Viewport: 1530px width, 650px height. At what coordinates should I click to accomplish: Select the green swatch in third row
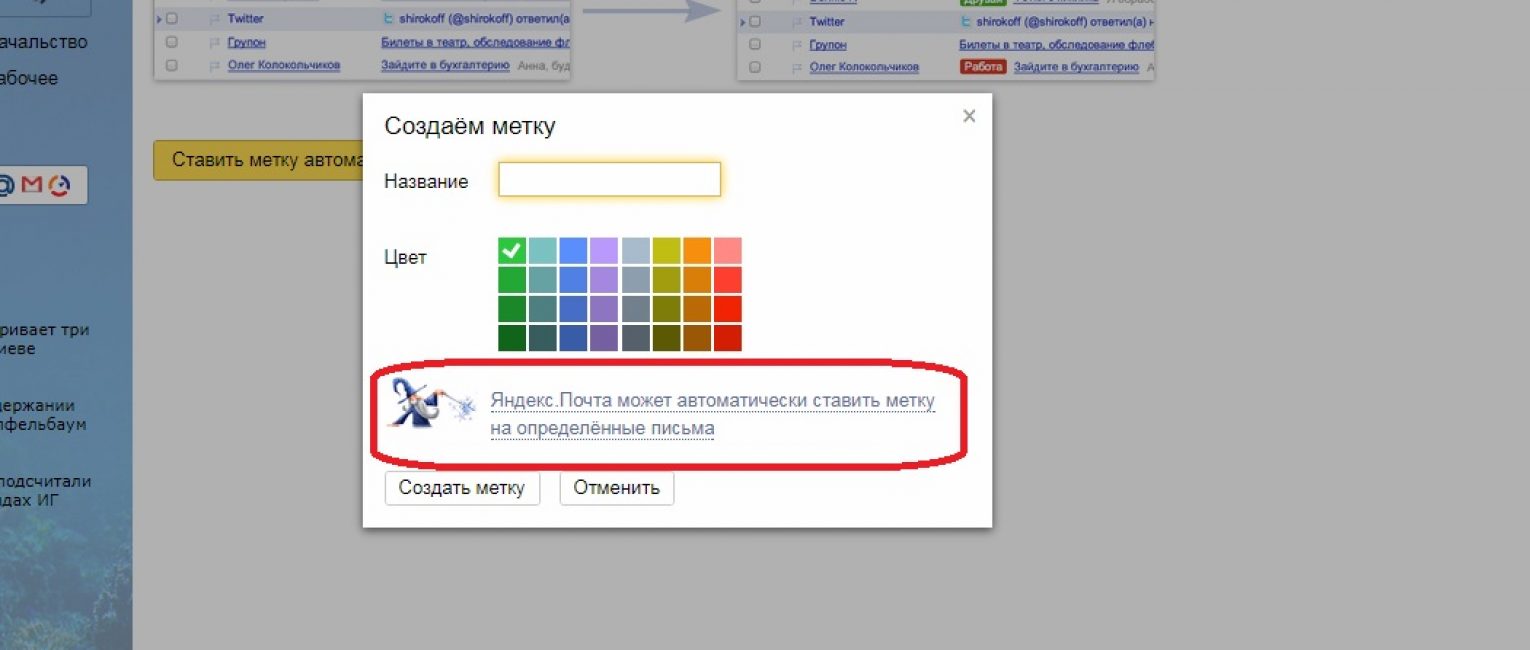click(512, 309)
